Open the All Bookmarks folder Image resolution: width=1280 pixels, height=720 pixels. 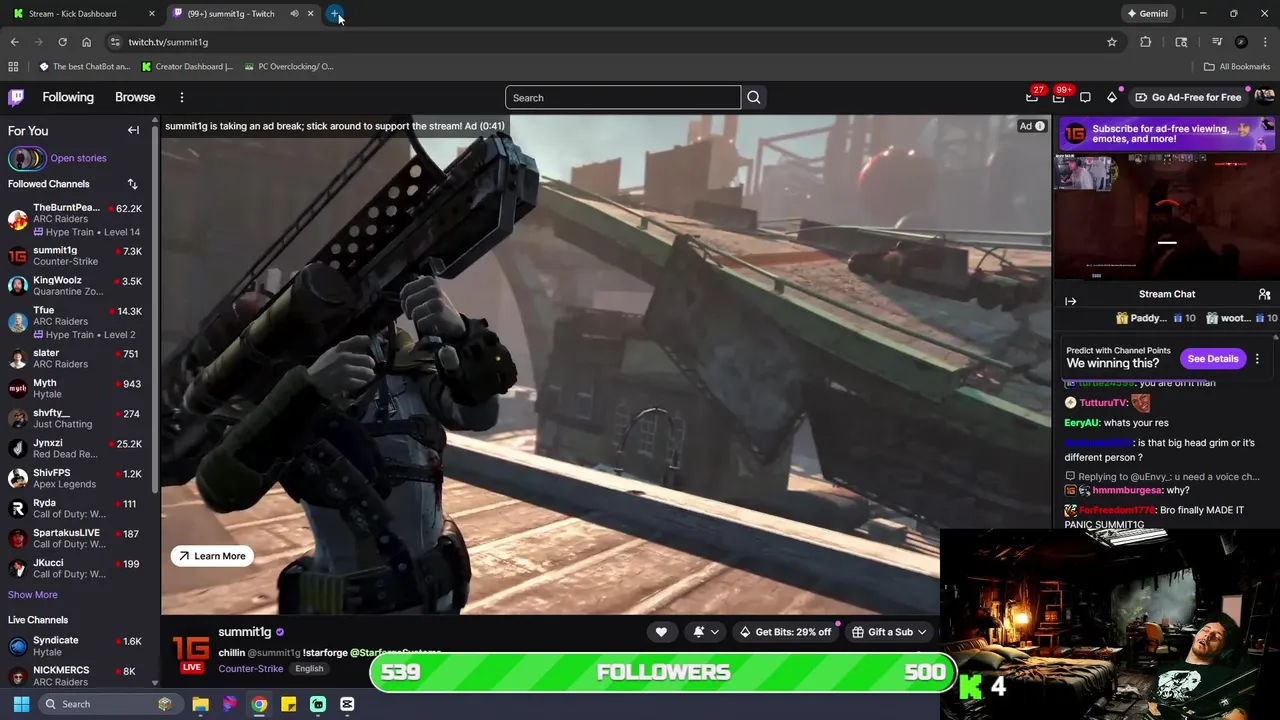(1237, 66)
